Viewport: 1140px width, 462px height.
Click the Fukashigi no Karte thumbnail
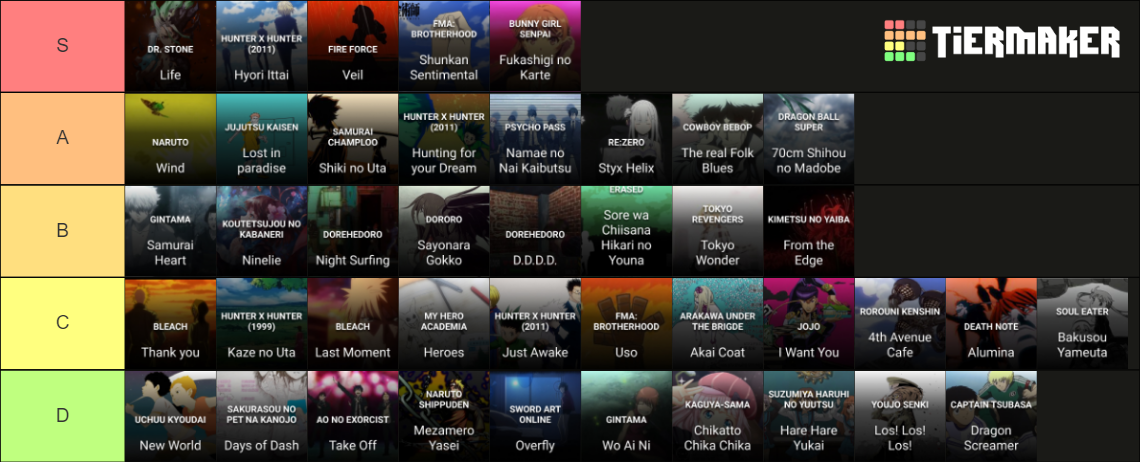(x=535, y=45)
